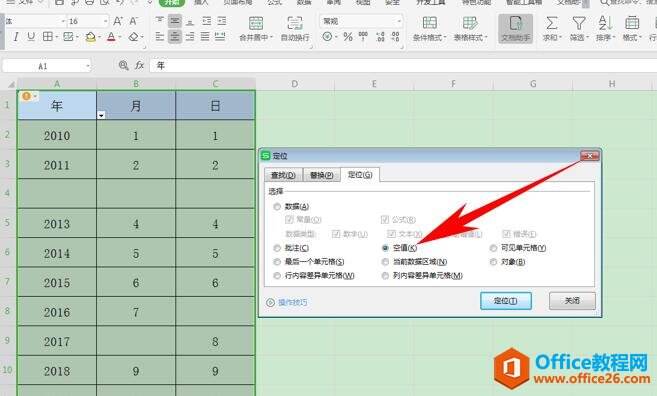Screen dimensions: 657x396
Task: Toggle the Auto Wrap (自动换行) icon
Action: coord(295,23)
